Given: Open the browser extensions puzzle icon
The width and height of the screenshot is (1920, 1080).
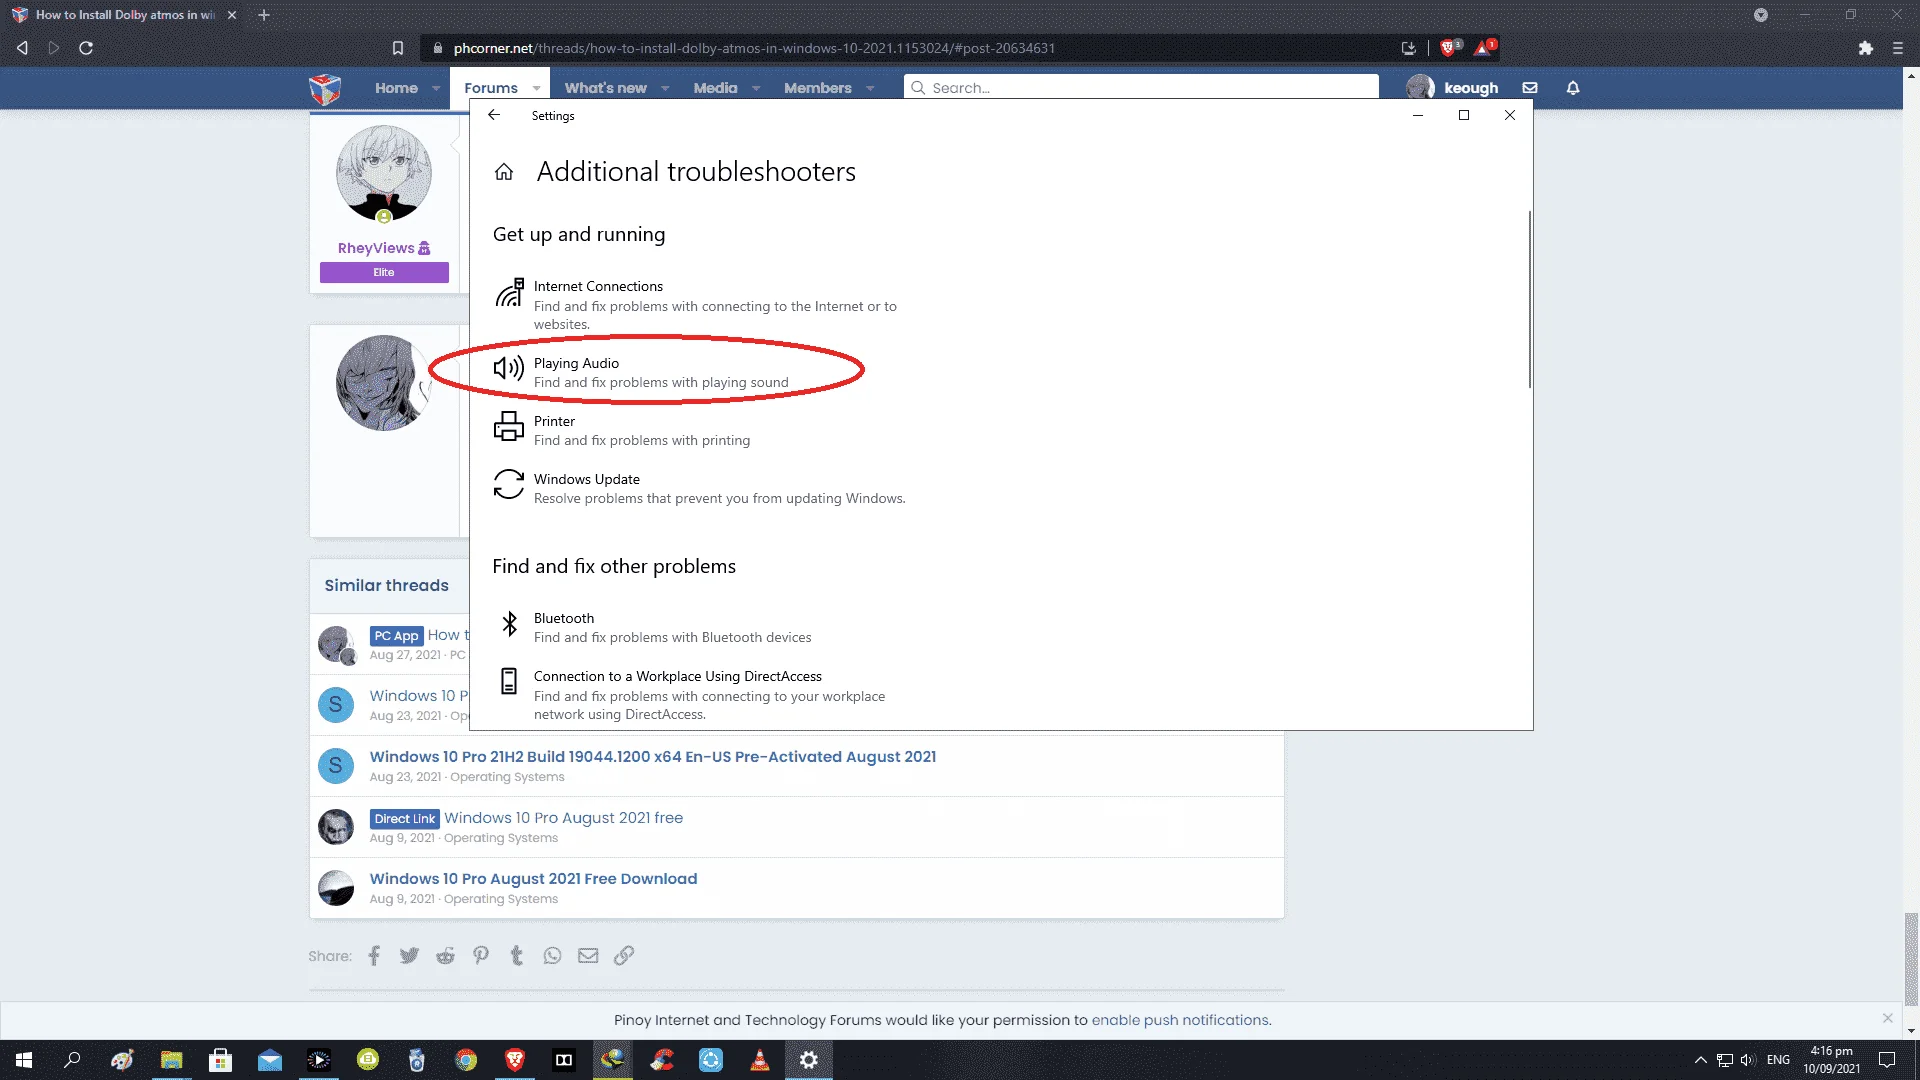Looking at the screenshot, I should [x=1865, y=48].
